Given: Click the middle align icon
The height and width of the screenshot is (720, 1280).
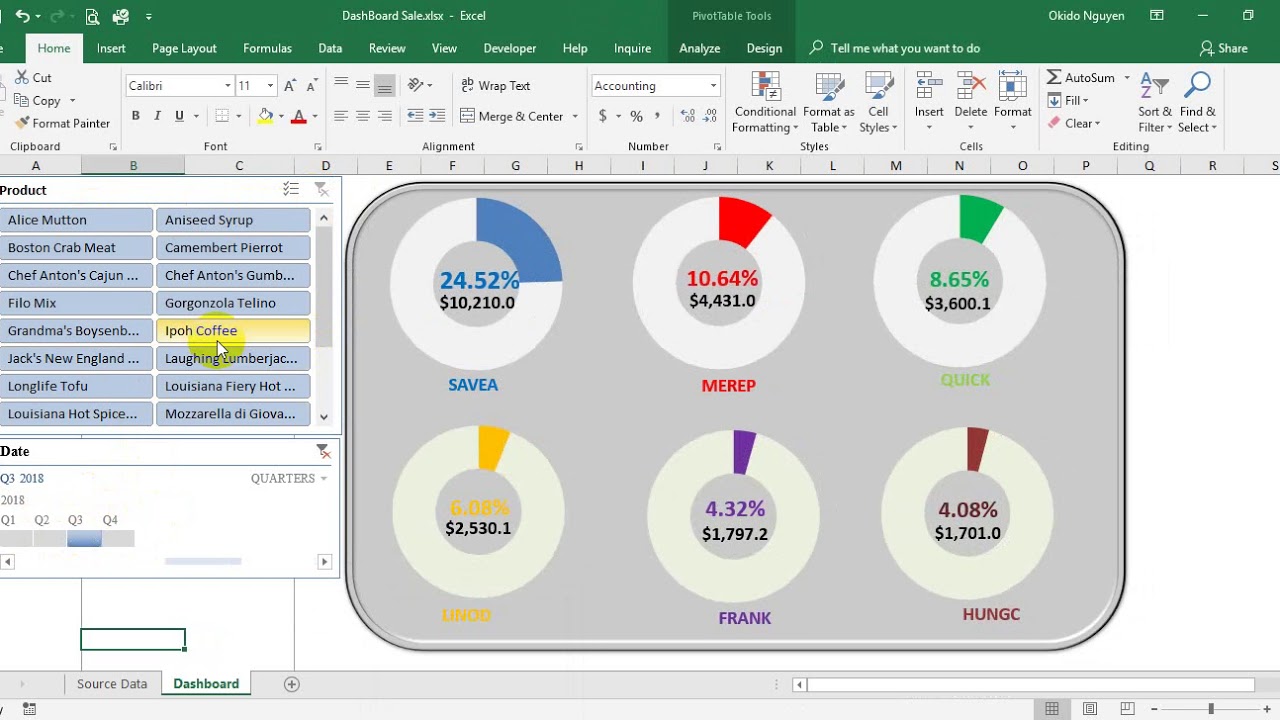Looking at the screenshot, I should click(x=363, y=85).
